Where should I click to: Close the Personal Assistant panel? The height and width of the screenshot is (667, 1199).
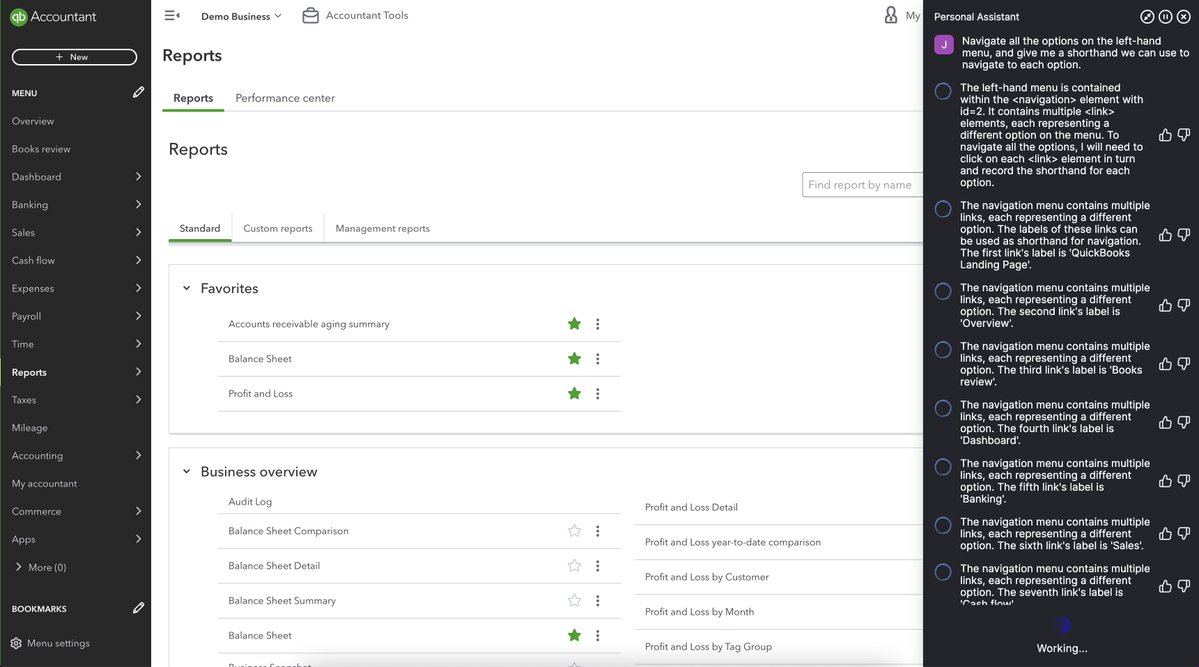pyautogui.click(x=1184, y=17)
